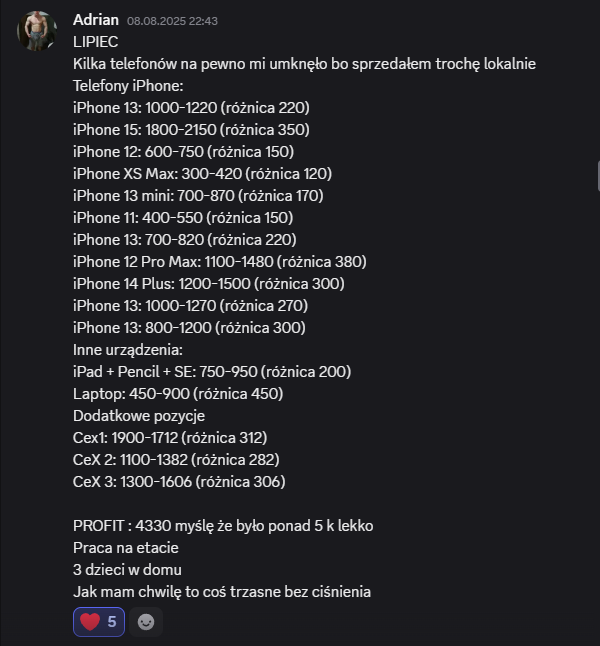Click the username Adrian
Image resolution: width=600 pixels, height=646 pixels.
click(x=96, y=20)
